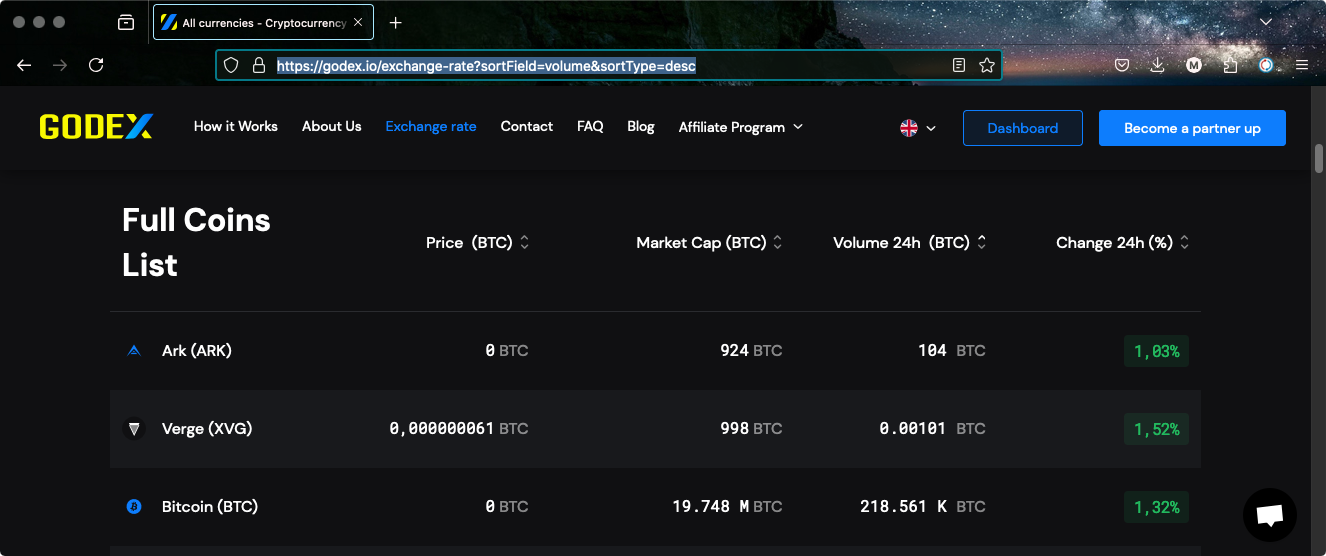Click Verge market cap 998 BTC
The width and height of the screenshot is (1326, 556).
[x=751, y=429]
